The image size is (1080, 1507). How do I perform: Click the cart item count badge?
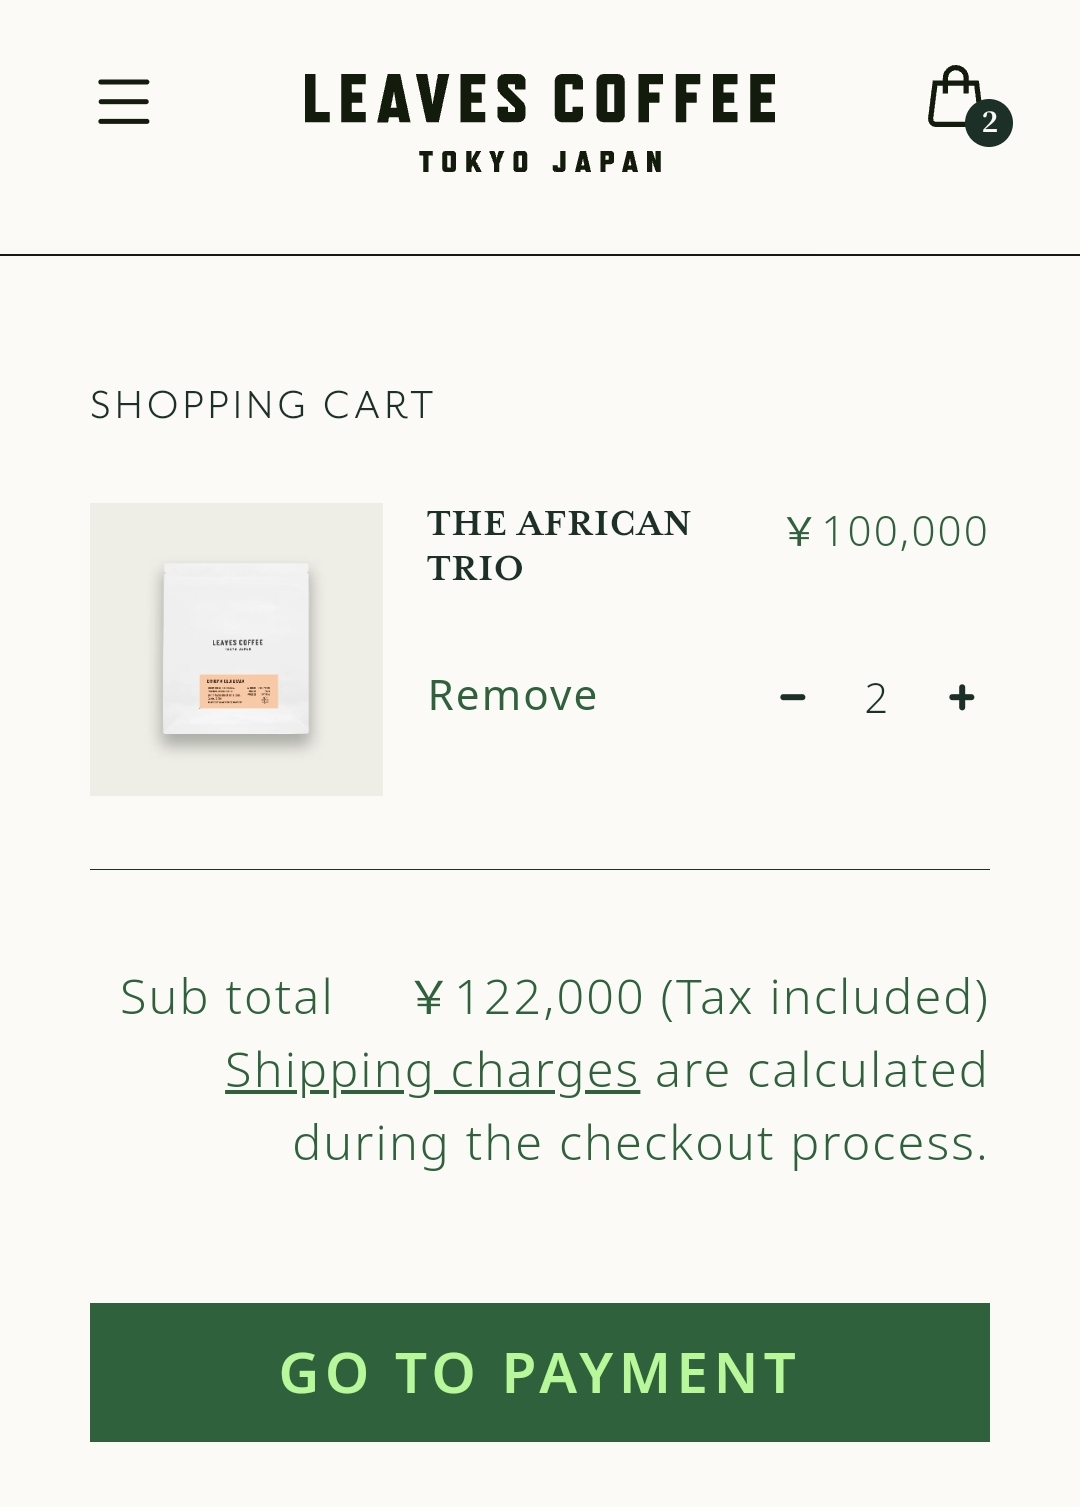coord(989,123)
